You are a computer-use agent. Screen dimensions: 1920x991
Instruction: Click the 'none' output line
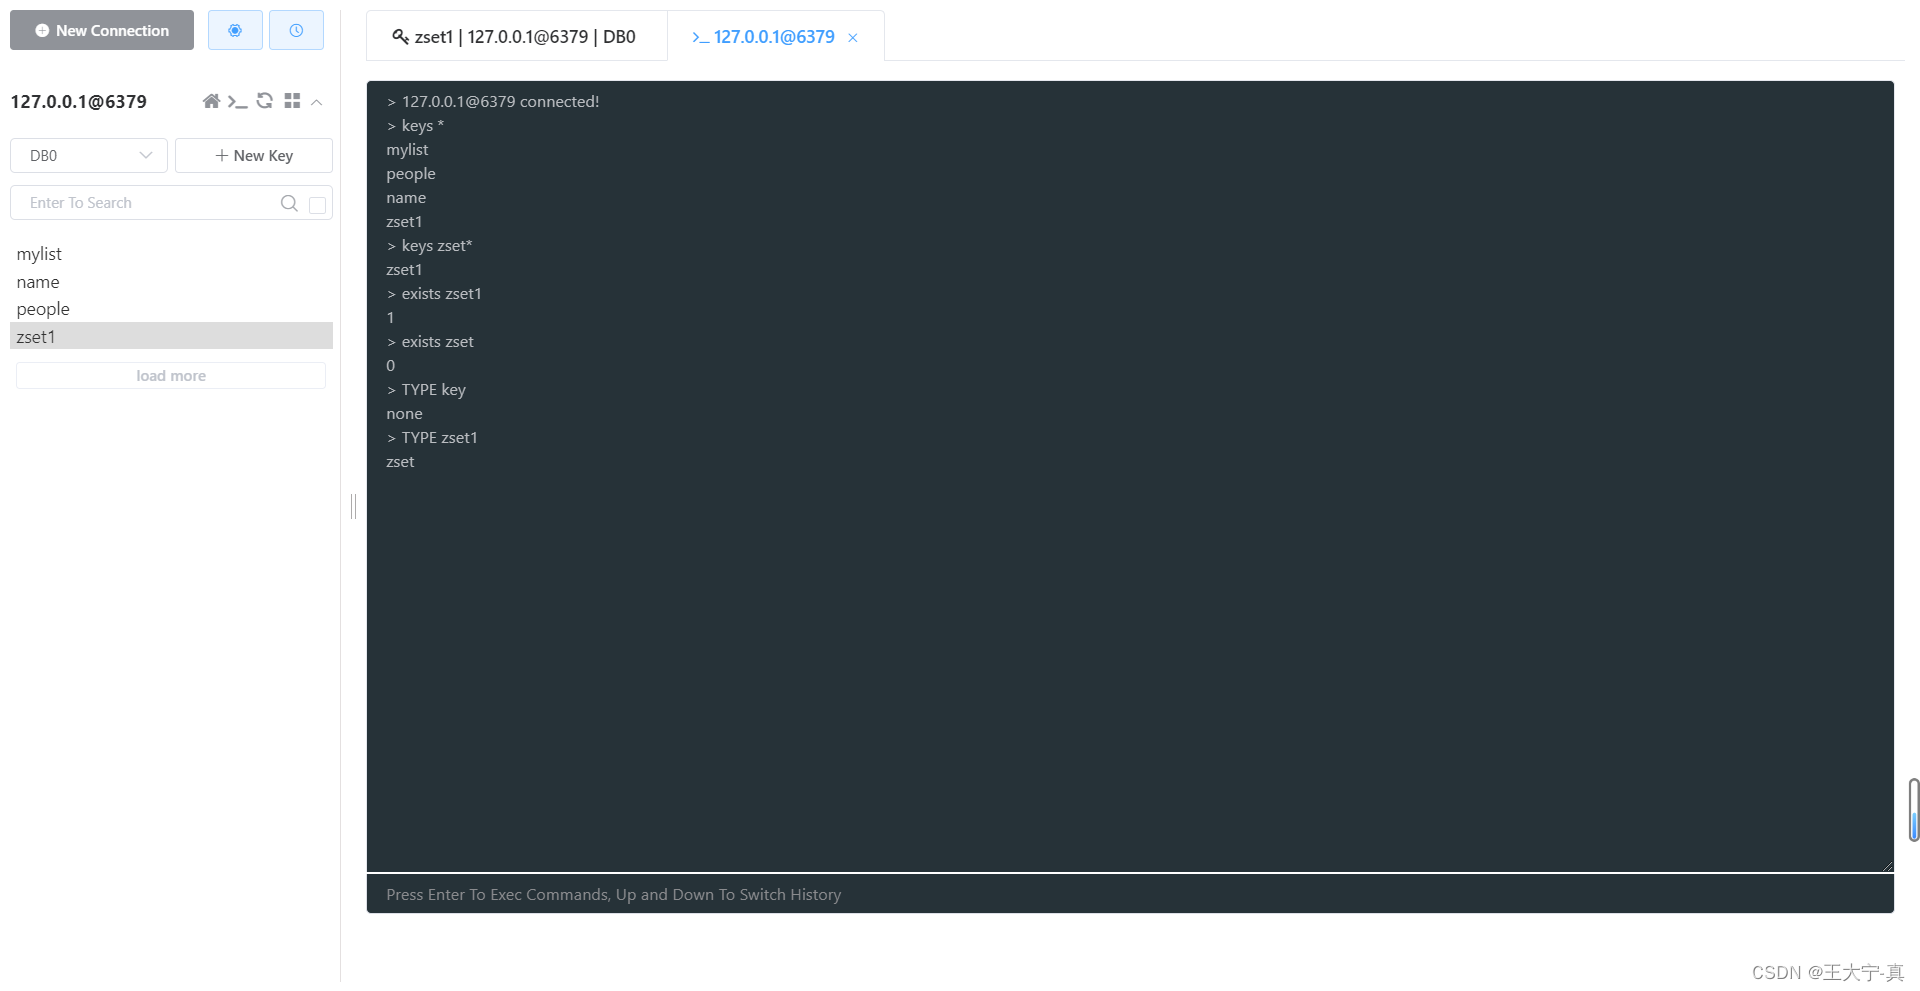[x=404, y=414]
